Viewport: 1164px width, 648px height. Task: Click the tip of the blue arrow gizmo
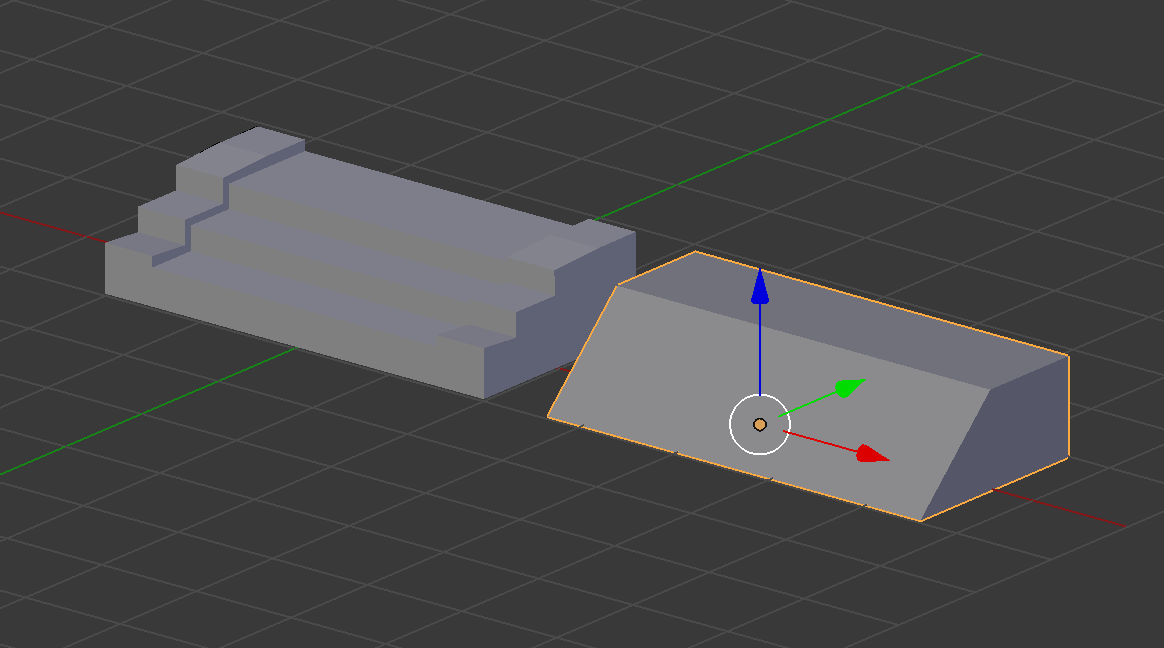pyautogui.click(x=762, y=270)
